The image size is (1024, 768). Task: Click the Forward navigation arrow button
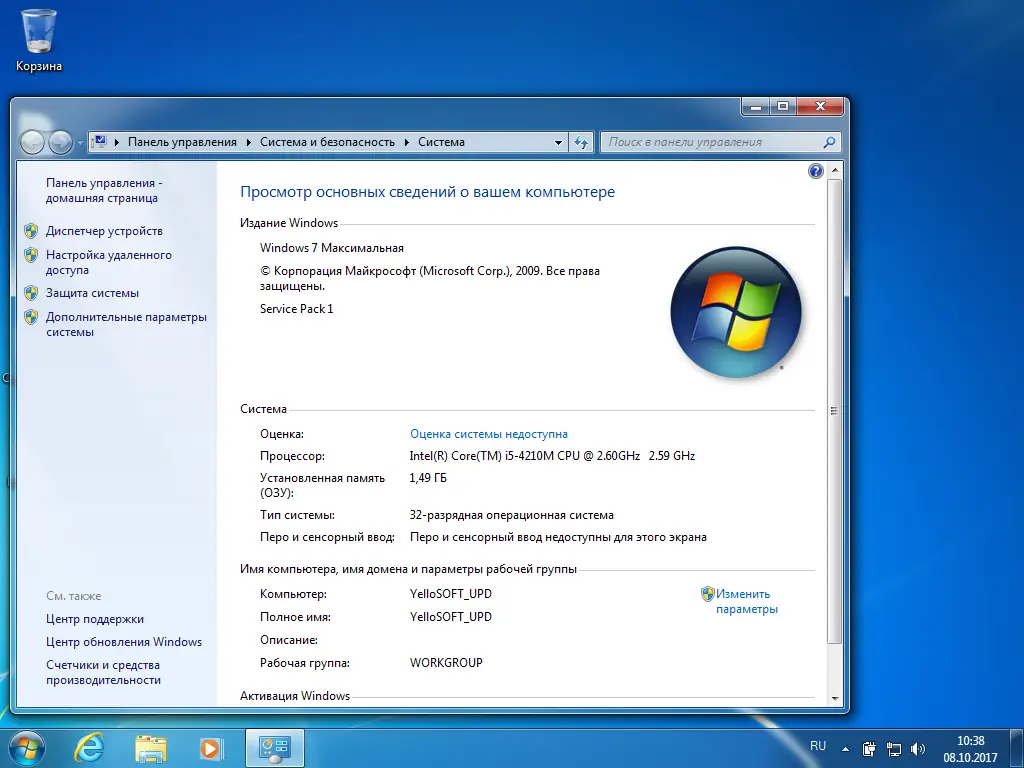(x=61, y=142)
